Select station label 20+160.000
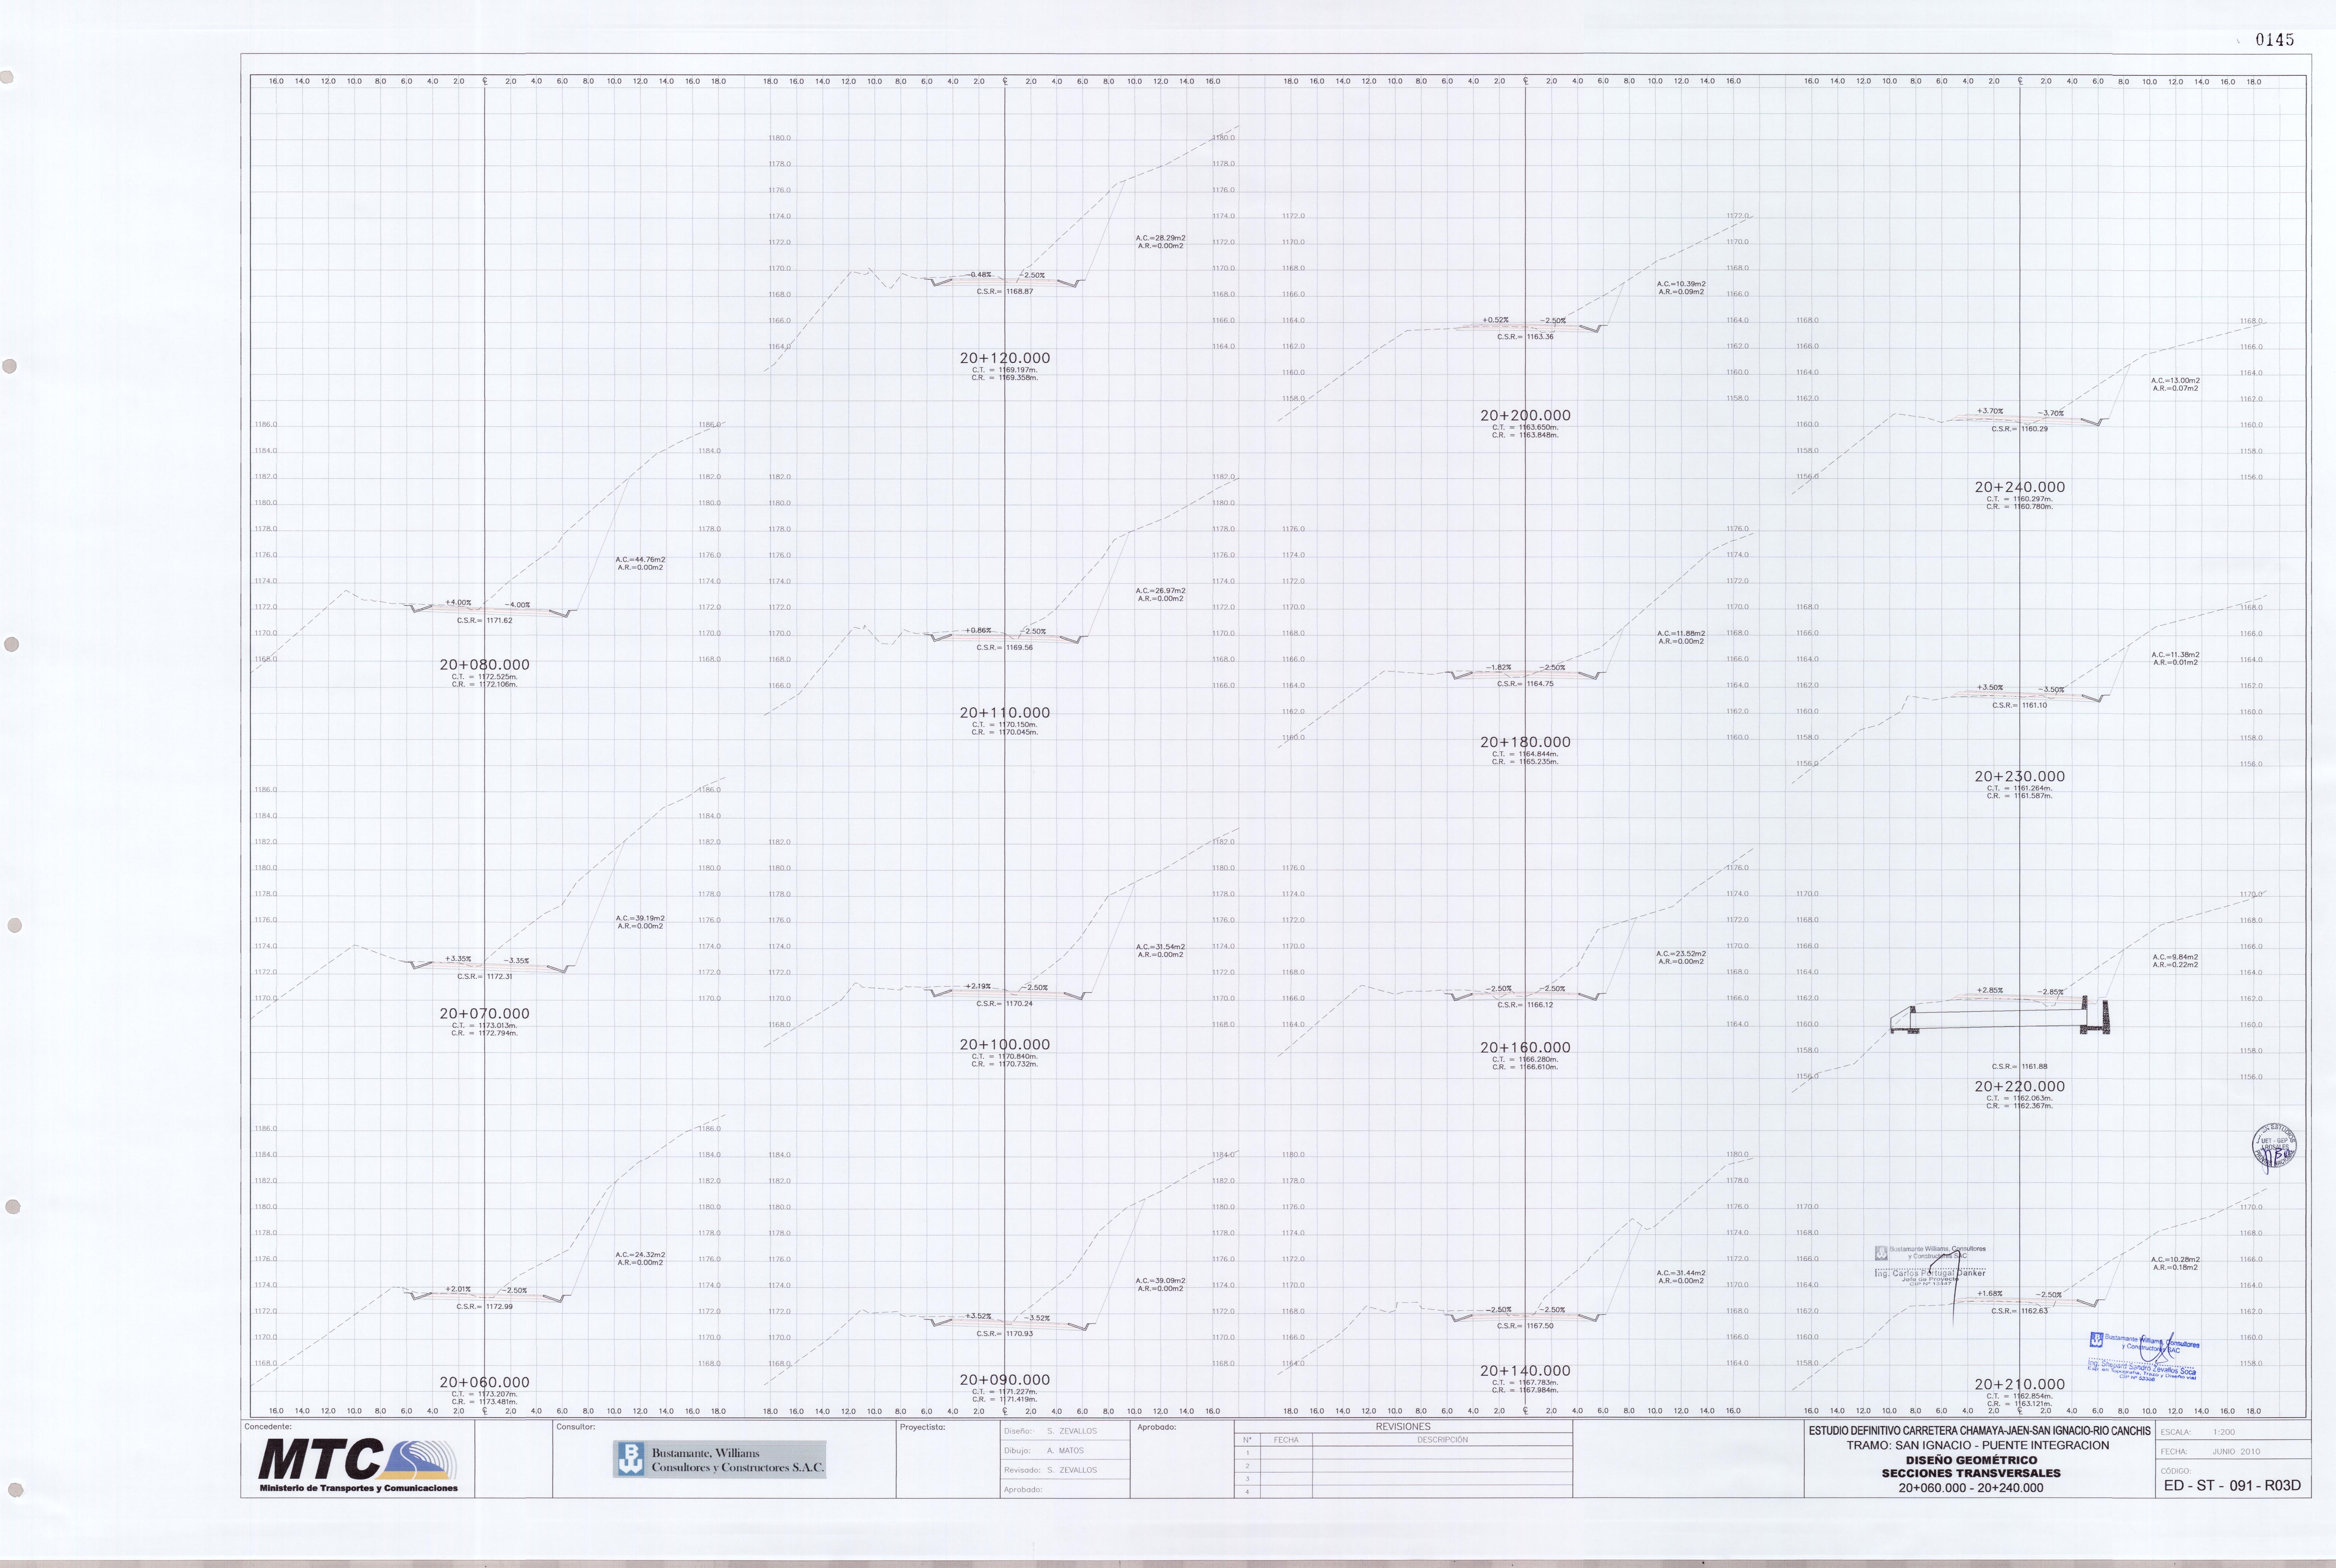Viewport: 2336px width, 1568px height. [1525, 1048]
